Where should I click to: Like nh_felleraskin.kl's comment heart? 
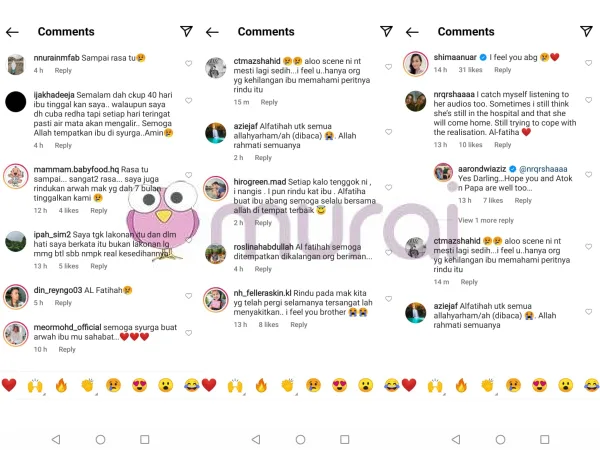pos(388,299)
